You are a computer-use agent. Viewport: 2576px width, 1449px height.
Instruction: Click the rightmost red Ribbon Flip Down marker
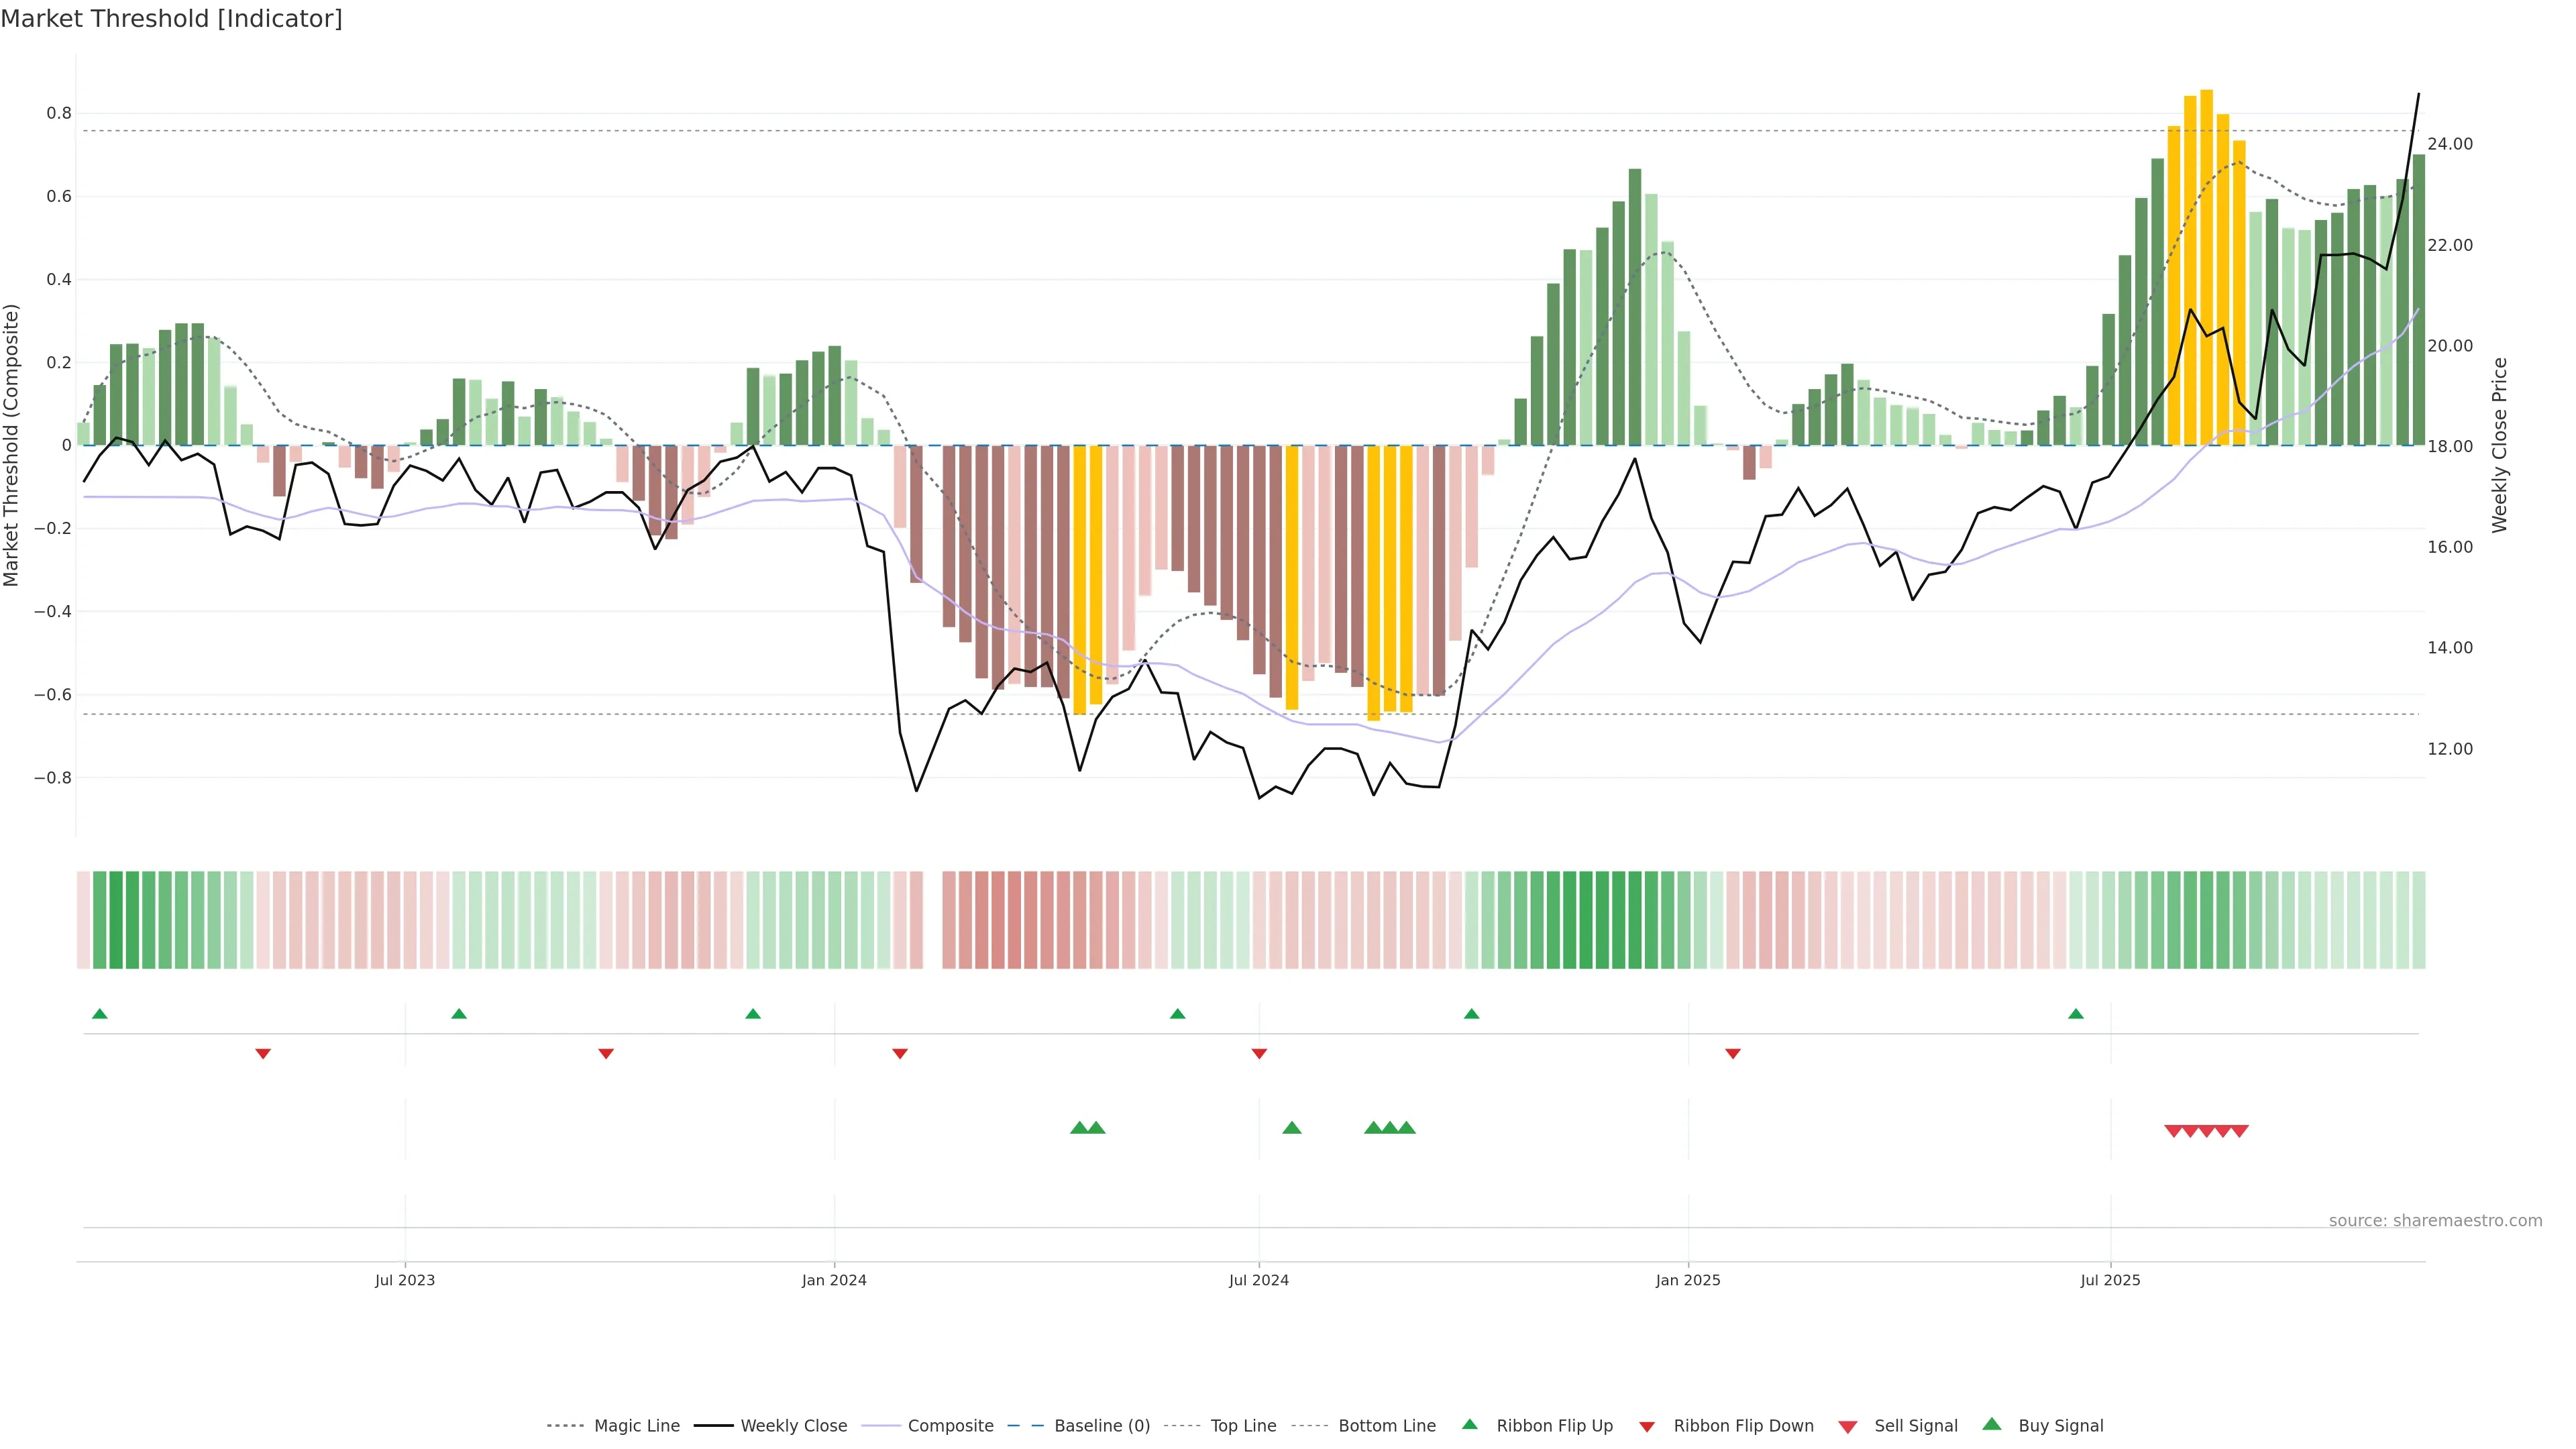pos(1733,1053)
